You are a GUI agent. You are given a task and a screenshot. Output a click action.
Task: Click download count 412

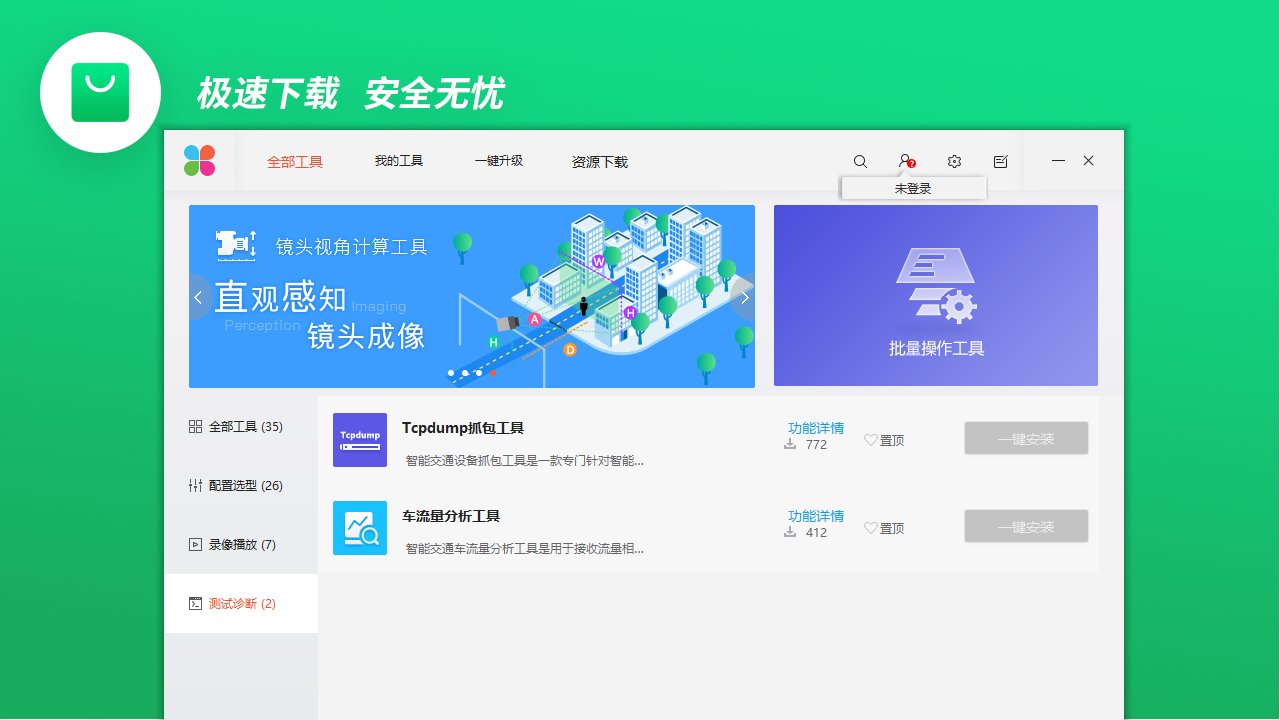[x=816, y=533]
